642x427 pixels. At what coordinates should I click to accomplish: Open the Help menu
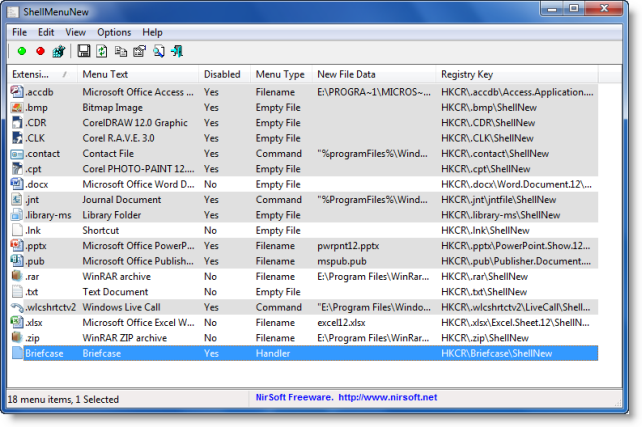pos(152,32)
